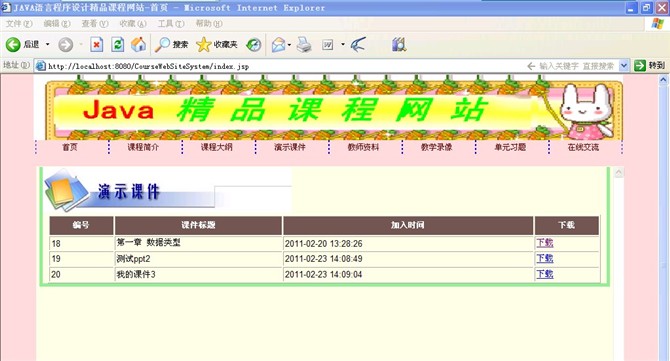Click the Go (转到) green arrow button
Screen dimensions: 670x361
point(649,65)
